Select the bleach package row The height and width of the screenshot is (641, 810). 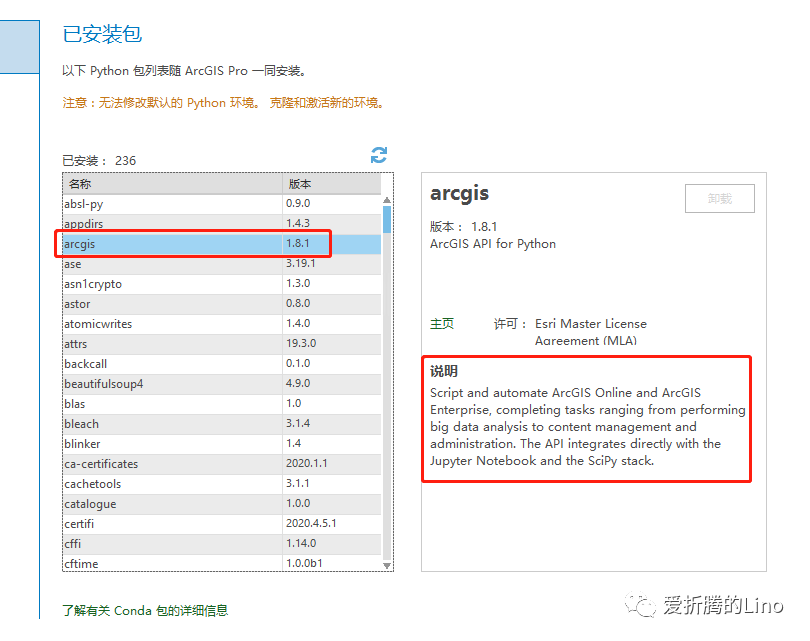(222, 424)
